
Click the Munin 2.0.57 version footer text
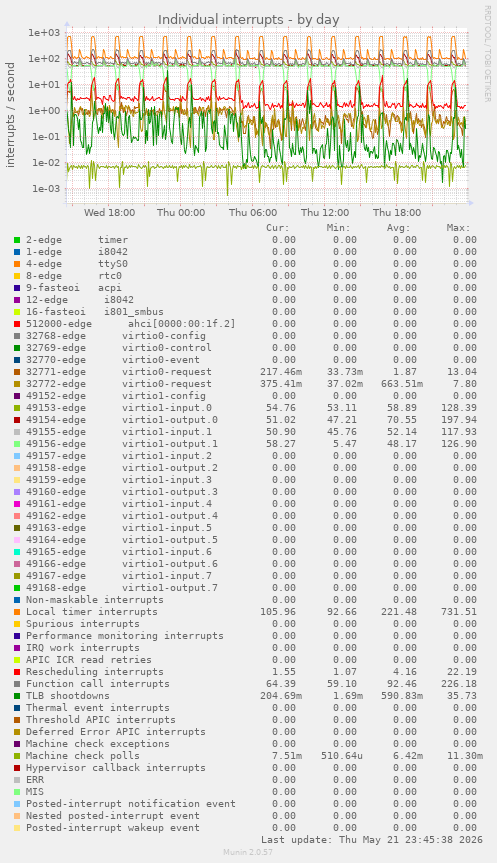[248, 852]
